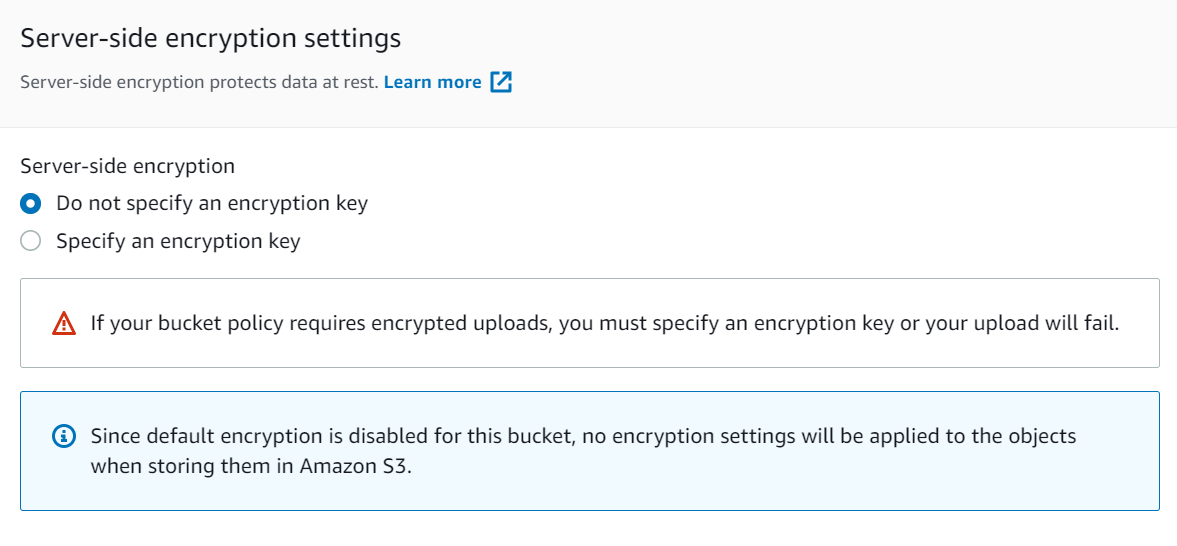This screenshot has width=1177, height=546.
Task: Click the 'Do not specify an encryption key' label text
Action: pos(212,203)
